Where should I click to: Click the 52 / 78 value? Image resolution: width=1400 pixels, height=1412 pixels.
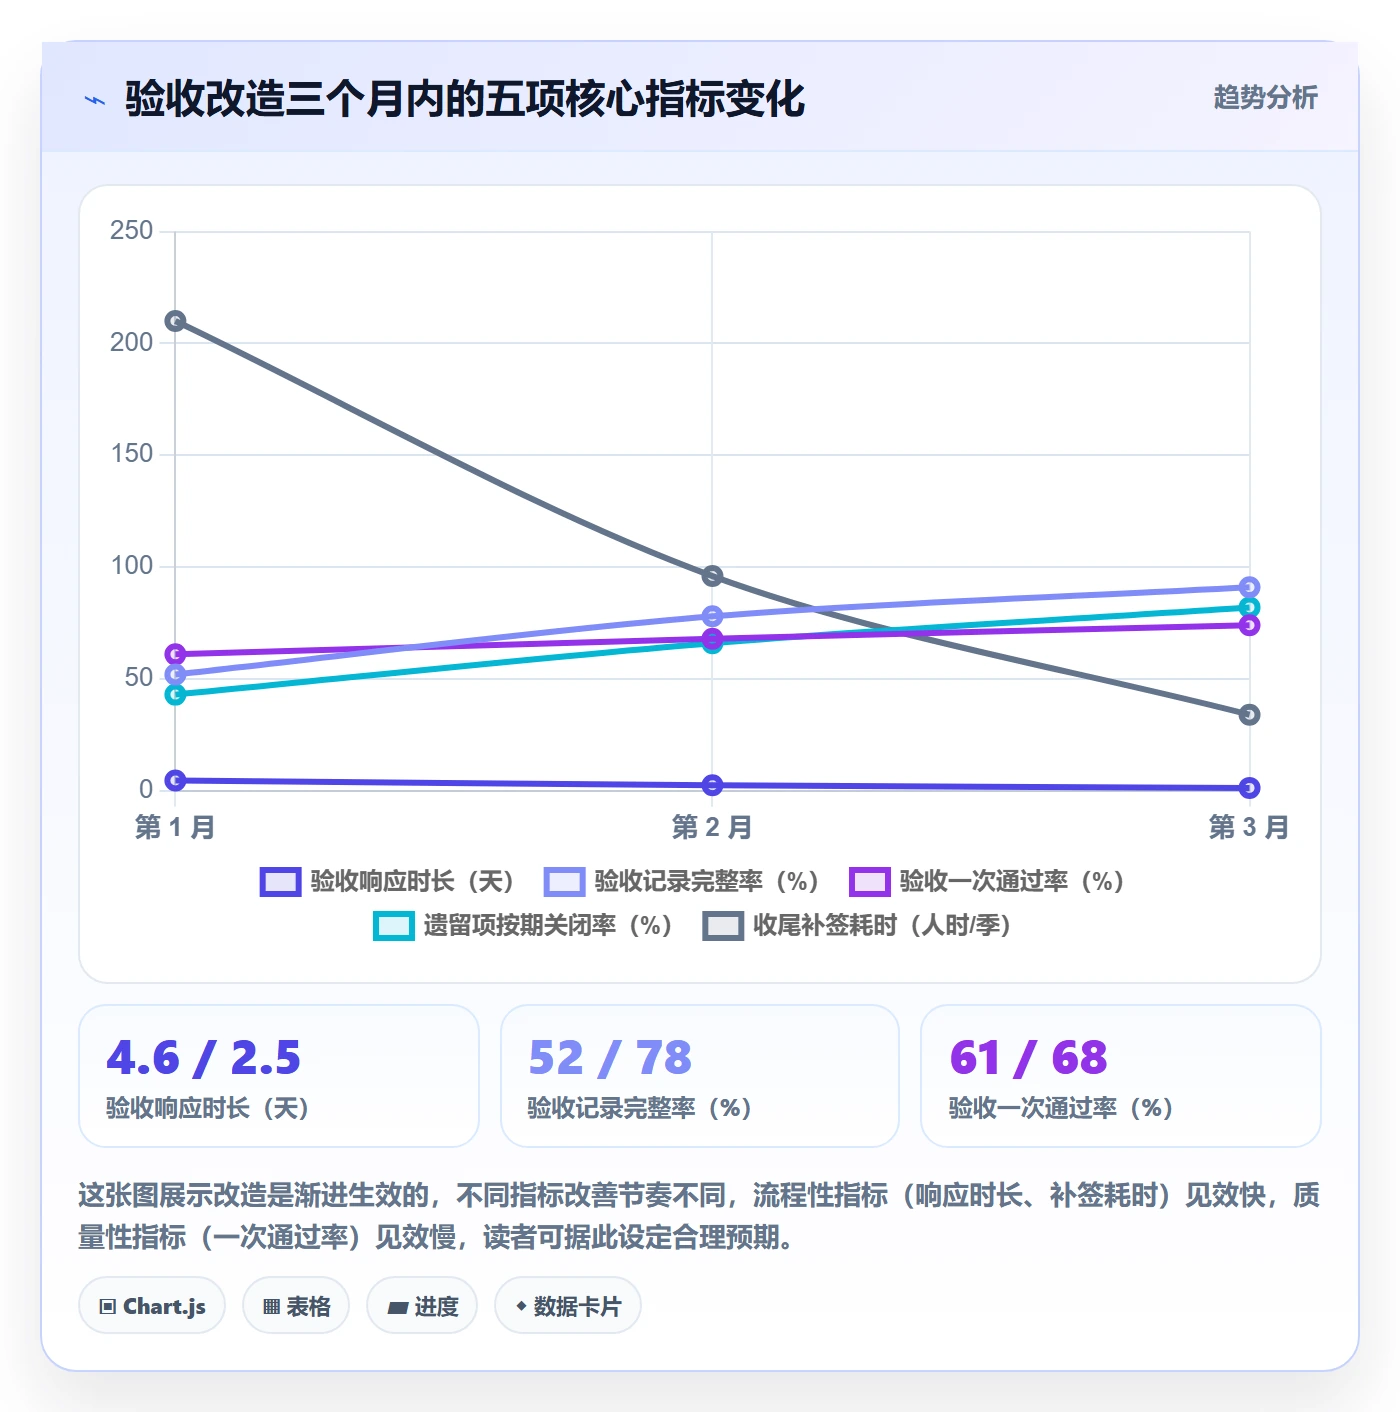pos(610,1058)
